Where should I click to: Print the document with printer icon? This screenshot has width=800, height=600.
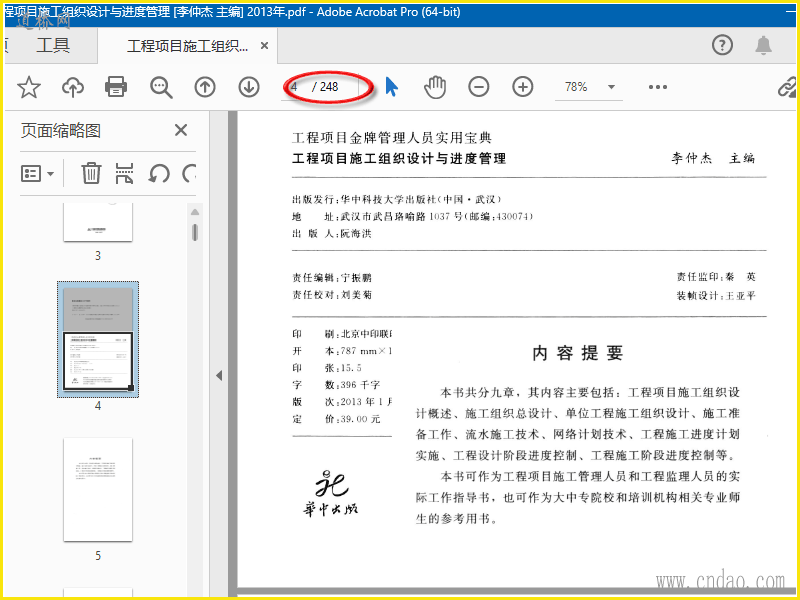[x=116, y=87]
